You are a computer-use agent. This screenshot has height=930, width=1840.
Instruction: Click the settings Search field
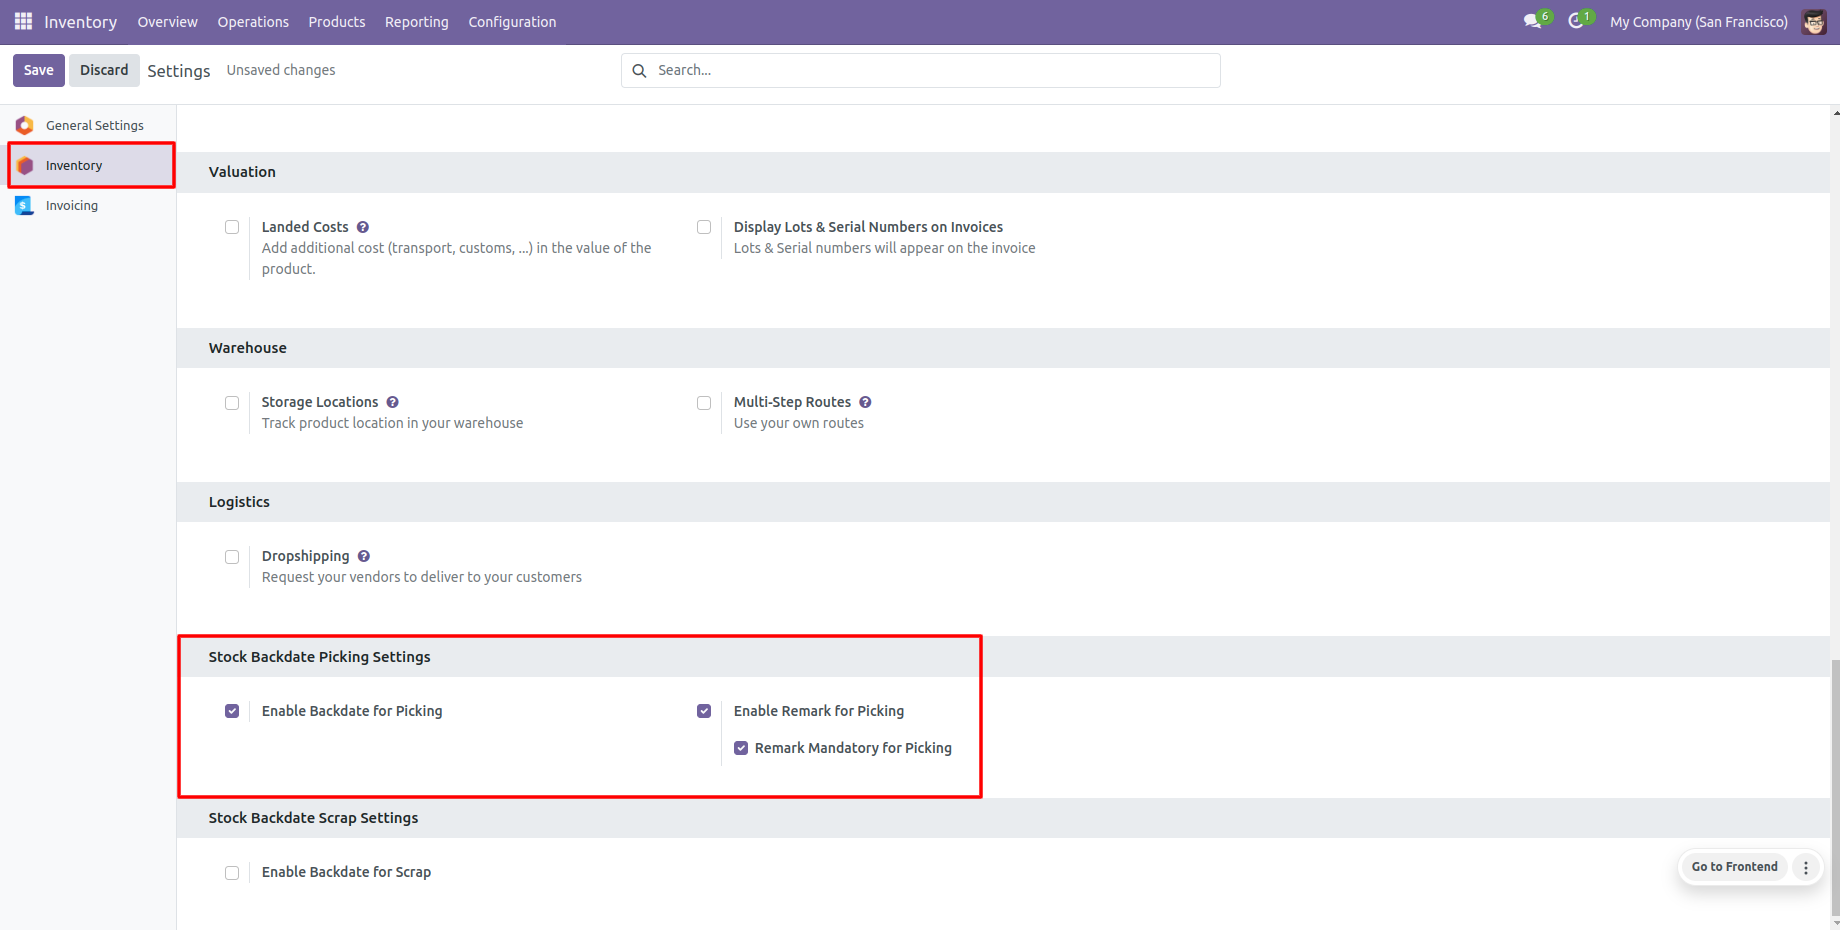coord(930,70)
